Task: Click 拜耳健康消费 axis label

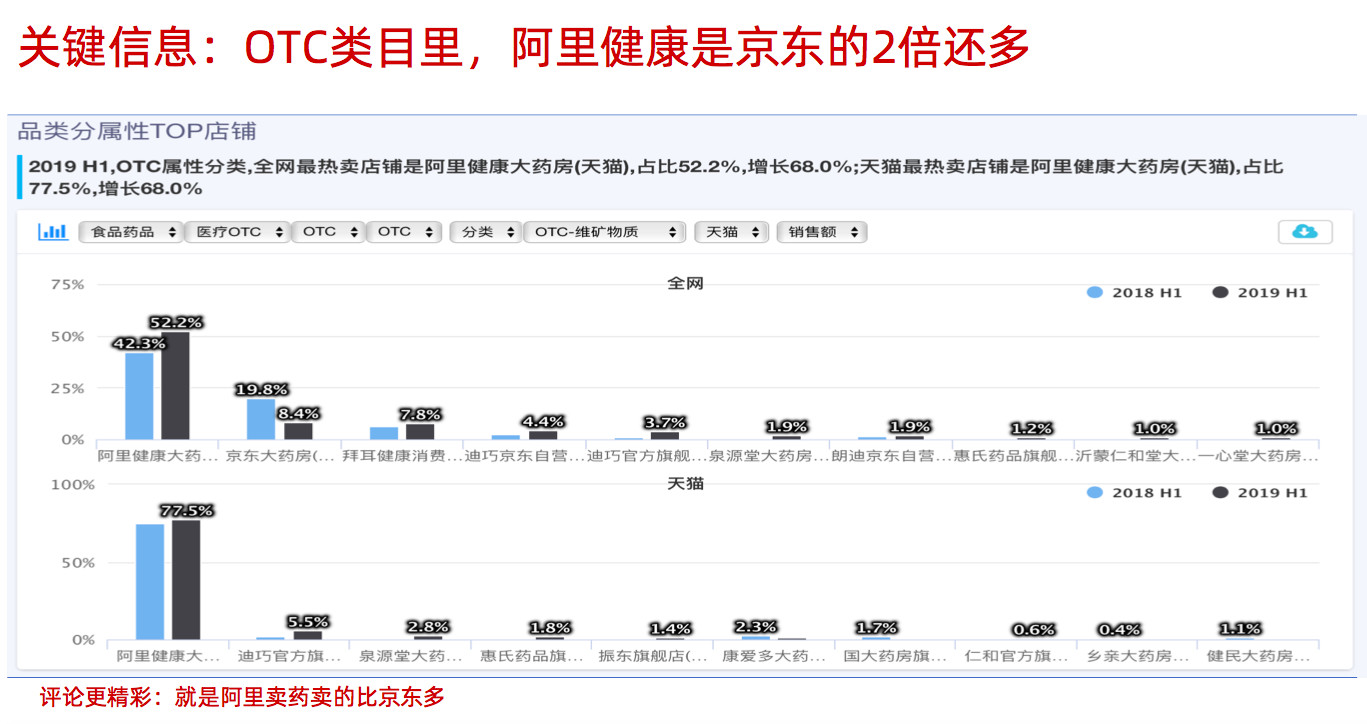Action: click(402, 456)
